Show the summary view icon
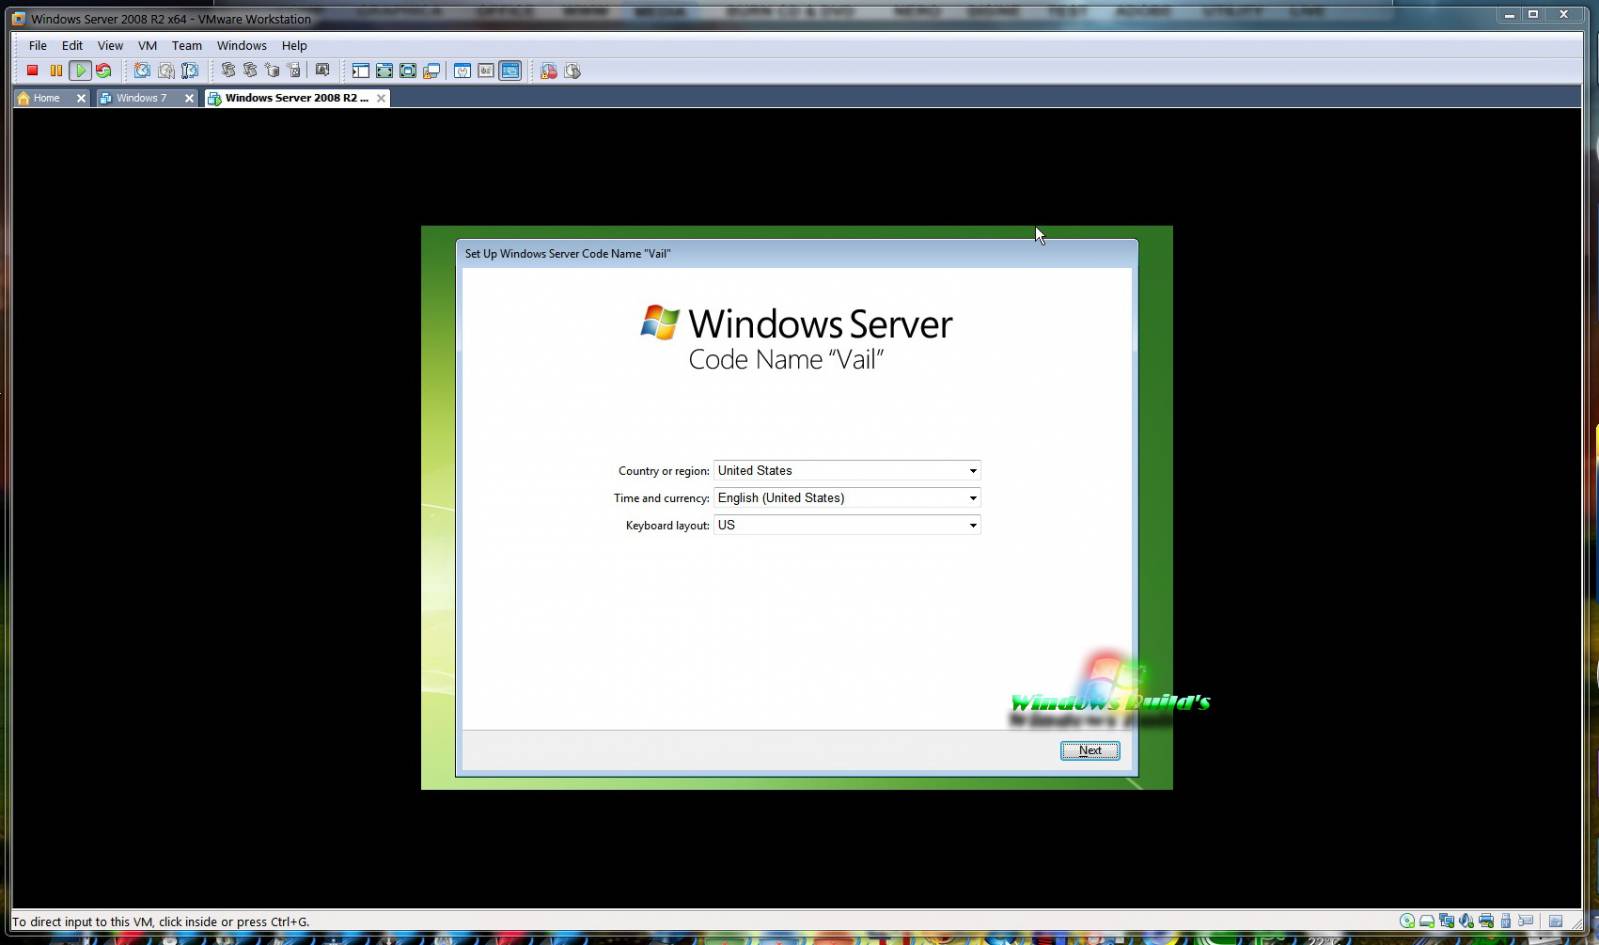 coord(462,71)
